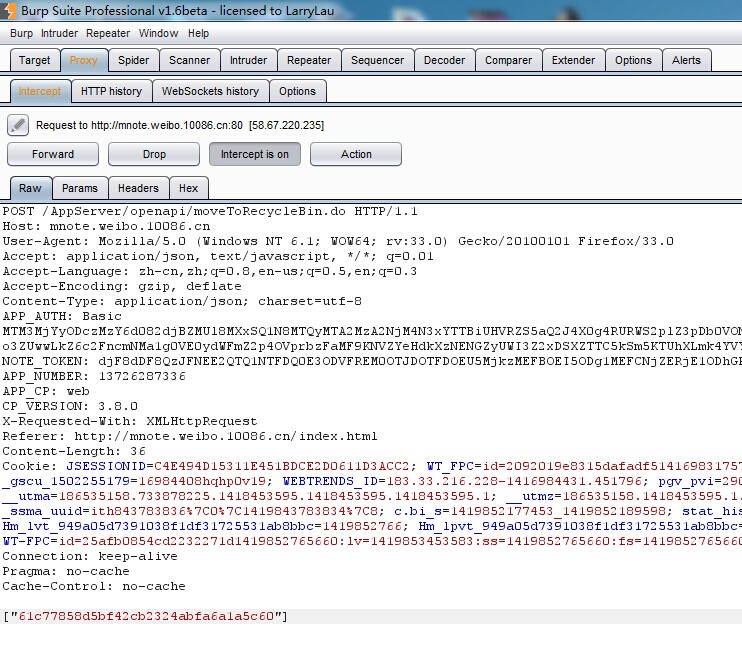Switch to the Target tab

pos(35,61)
